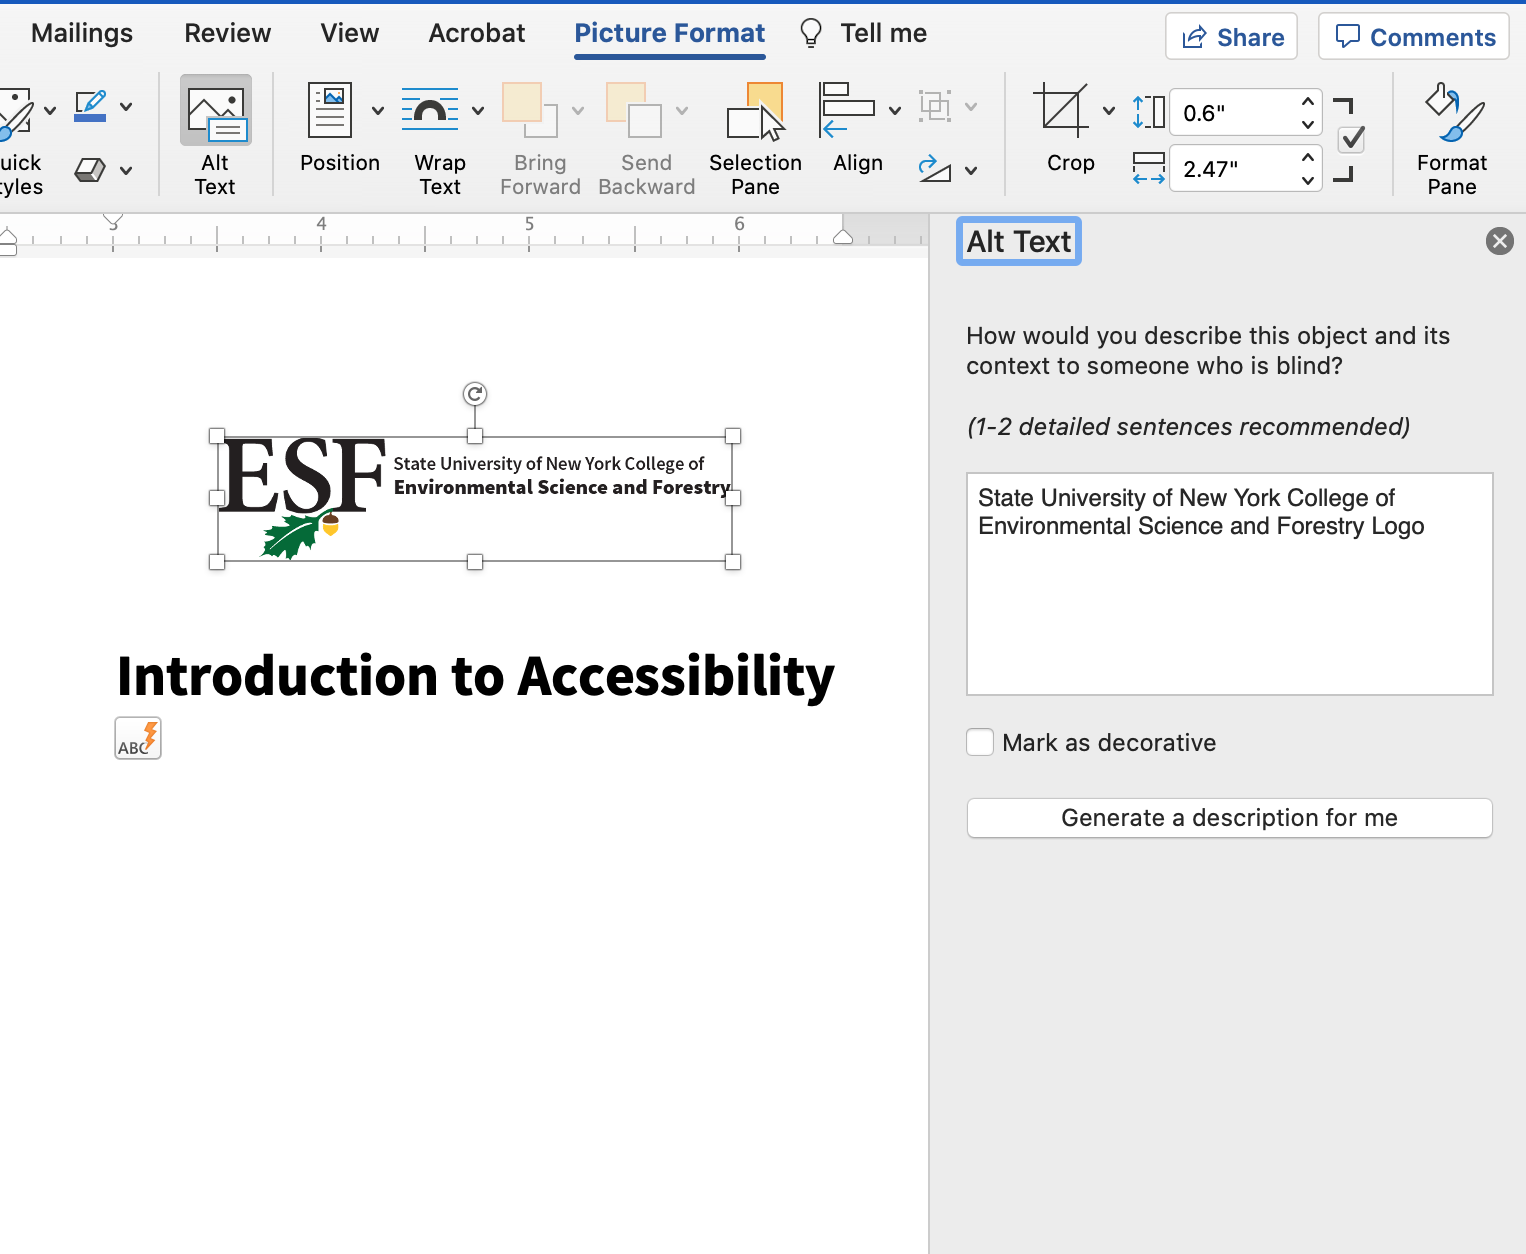Screen dimensions: 1526x1254
Task: Click the Align objects icon
Action: [x=847, y=110]
